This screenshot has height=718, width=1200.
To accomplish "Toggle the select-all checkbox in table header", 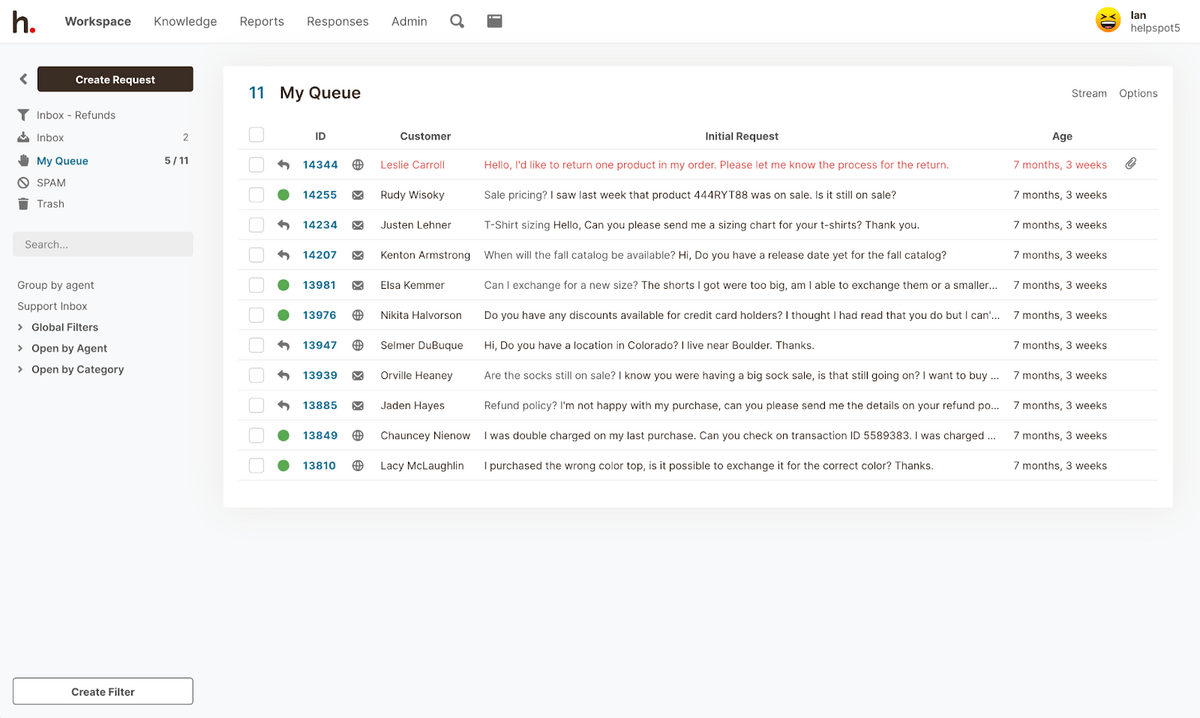I will (256, 135).
